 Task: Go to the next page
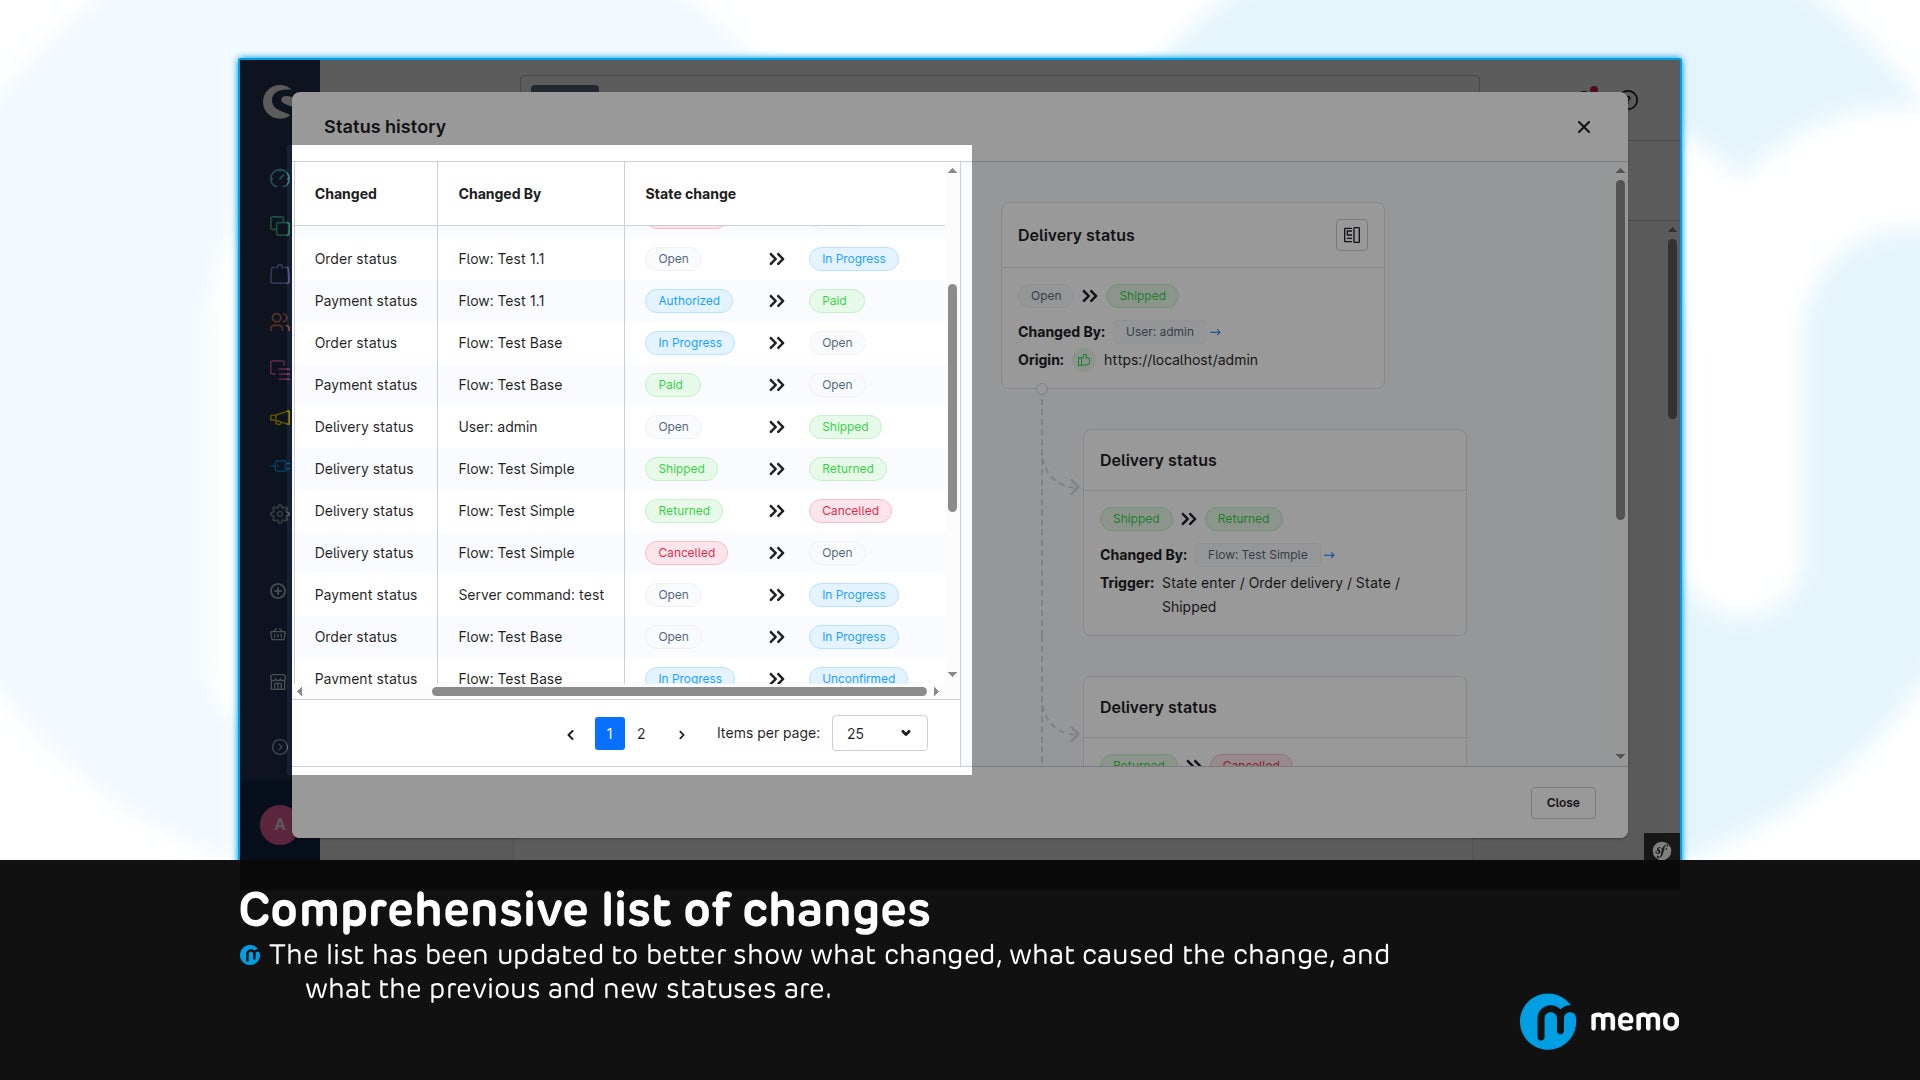pos(682,734)
